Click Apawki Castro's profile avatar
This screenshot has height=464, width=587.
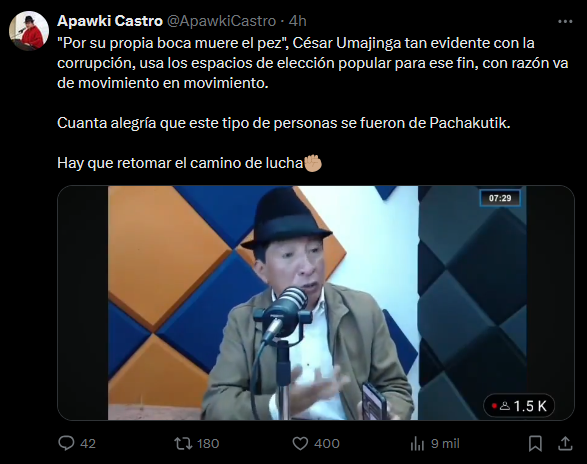tap(29, 31)
